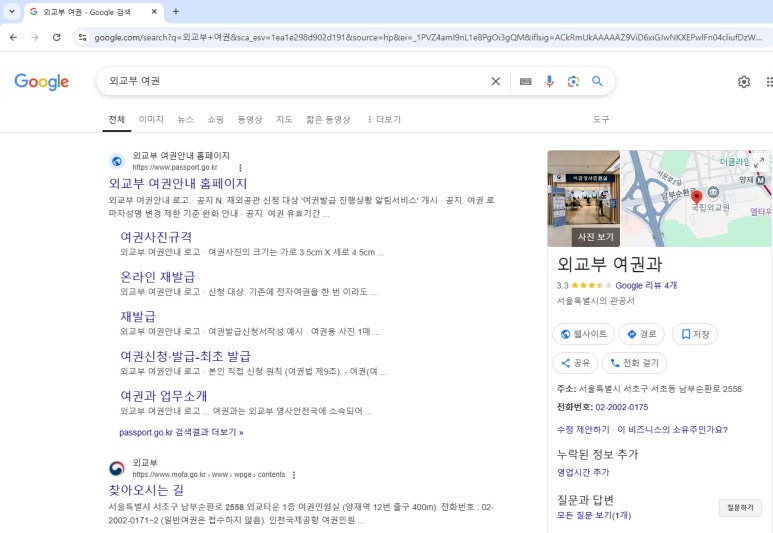The image size is (773, 533).
Task: Share the place with 공유 button
Action: coord(575,363)
